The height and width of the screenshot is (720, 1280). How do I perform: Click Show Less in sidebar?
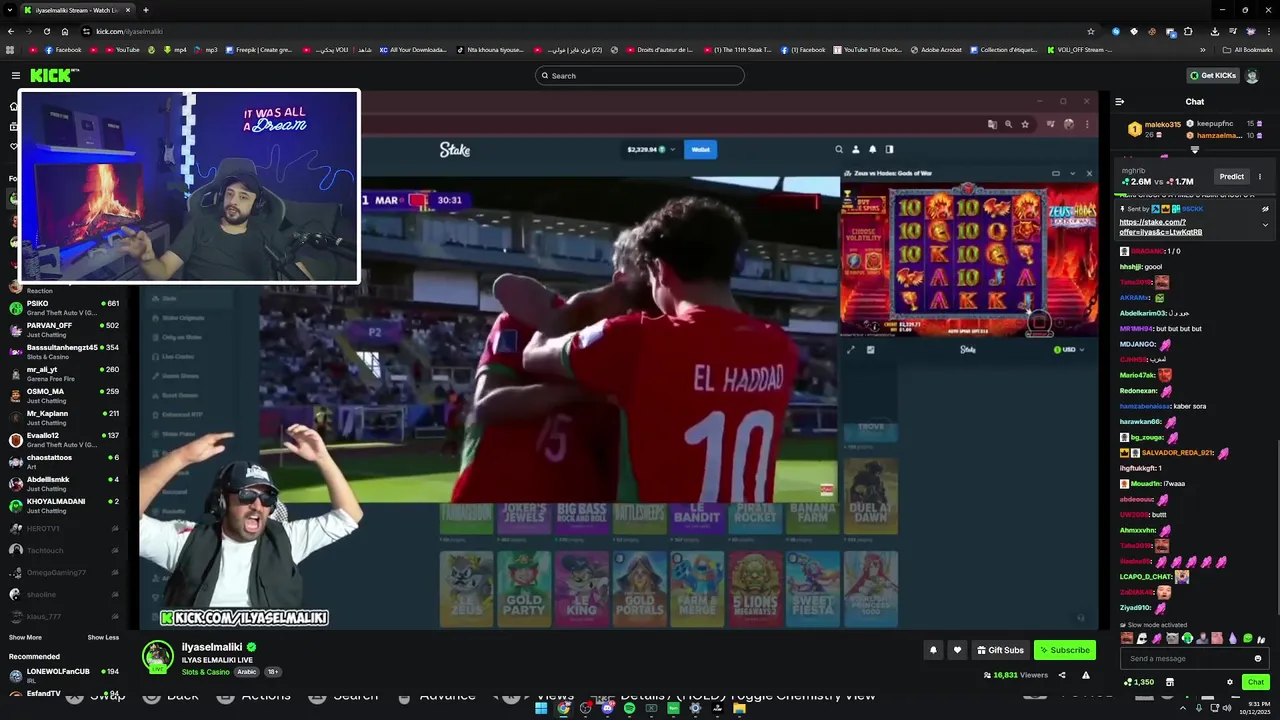pyautogui.click(x=103, y=637)
